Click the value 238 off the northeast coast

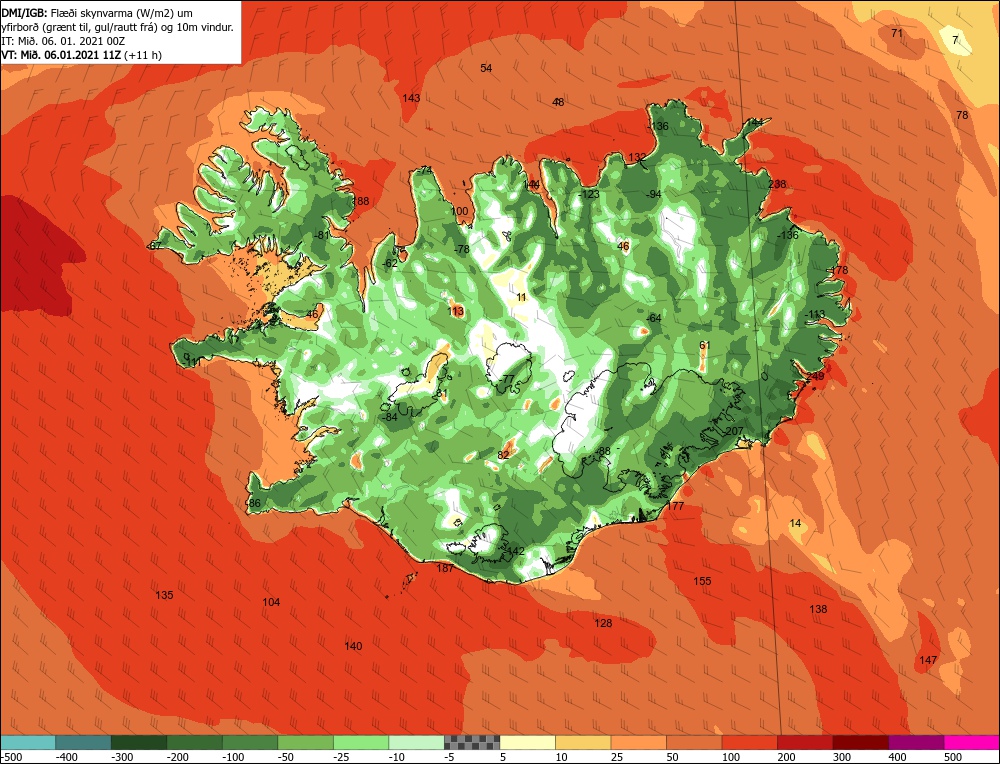[x=777, y=184]
